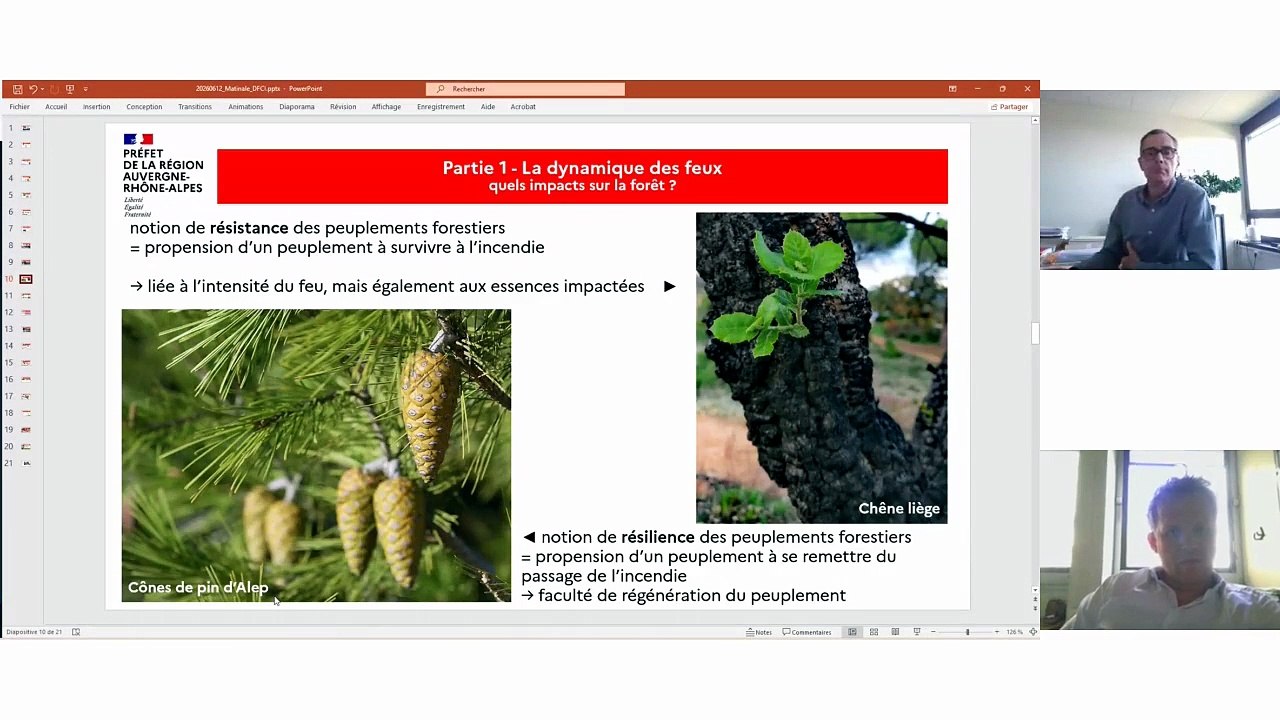Image resolution: width=1280 pixels, height=720 pixels.
Task: Open the Enregistrement tab
Action: click(x=441, y=107)
